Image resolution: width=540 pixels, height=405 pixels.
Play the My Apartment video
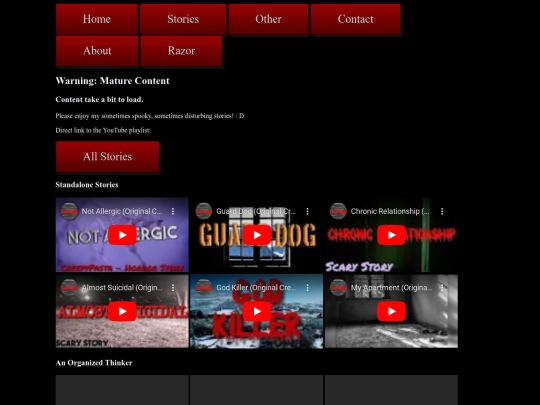pos(391,311)
